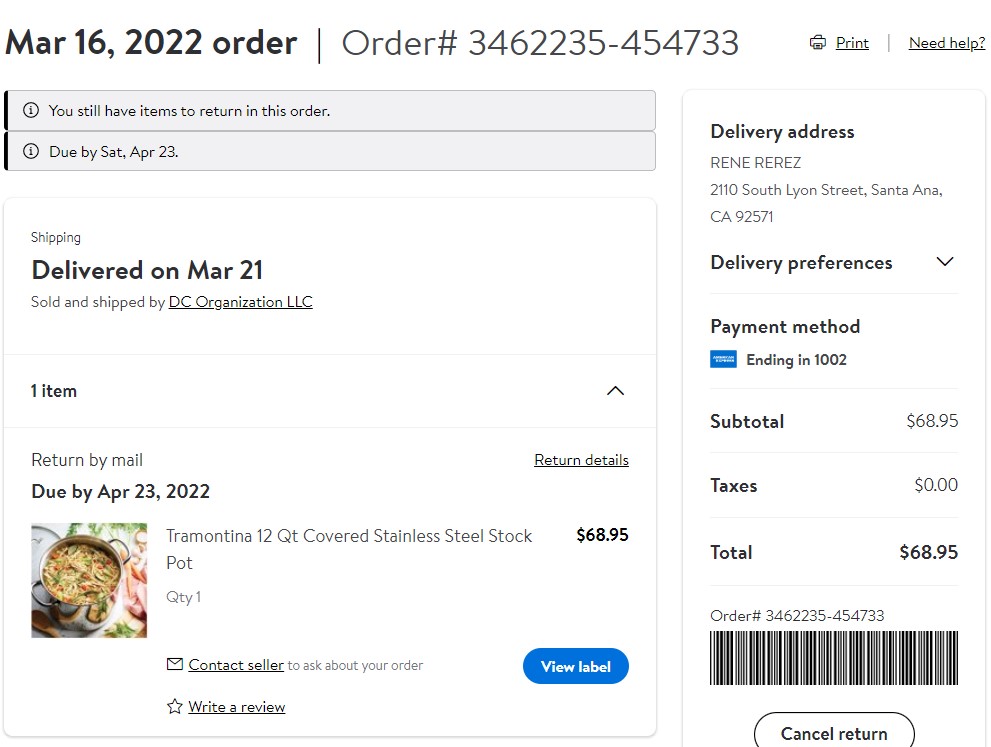Click the printer icon beside Print
The height and width of the screenshot is (747, 991).
(x=817, y=42)
